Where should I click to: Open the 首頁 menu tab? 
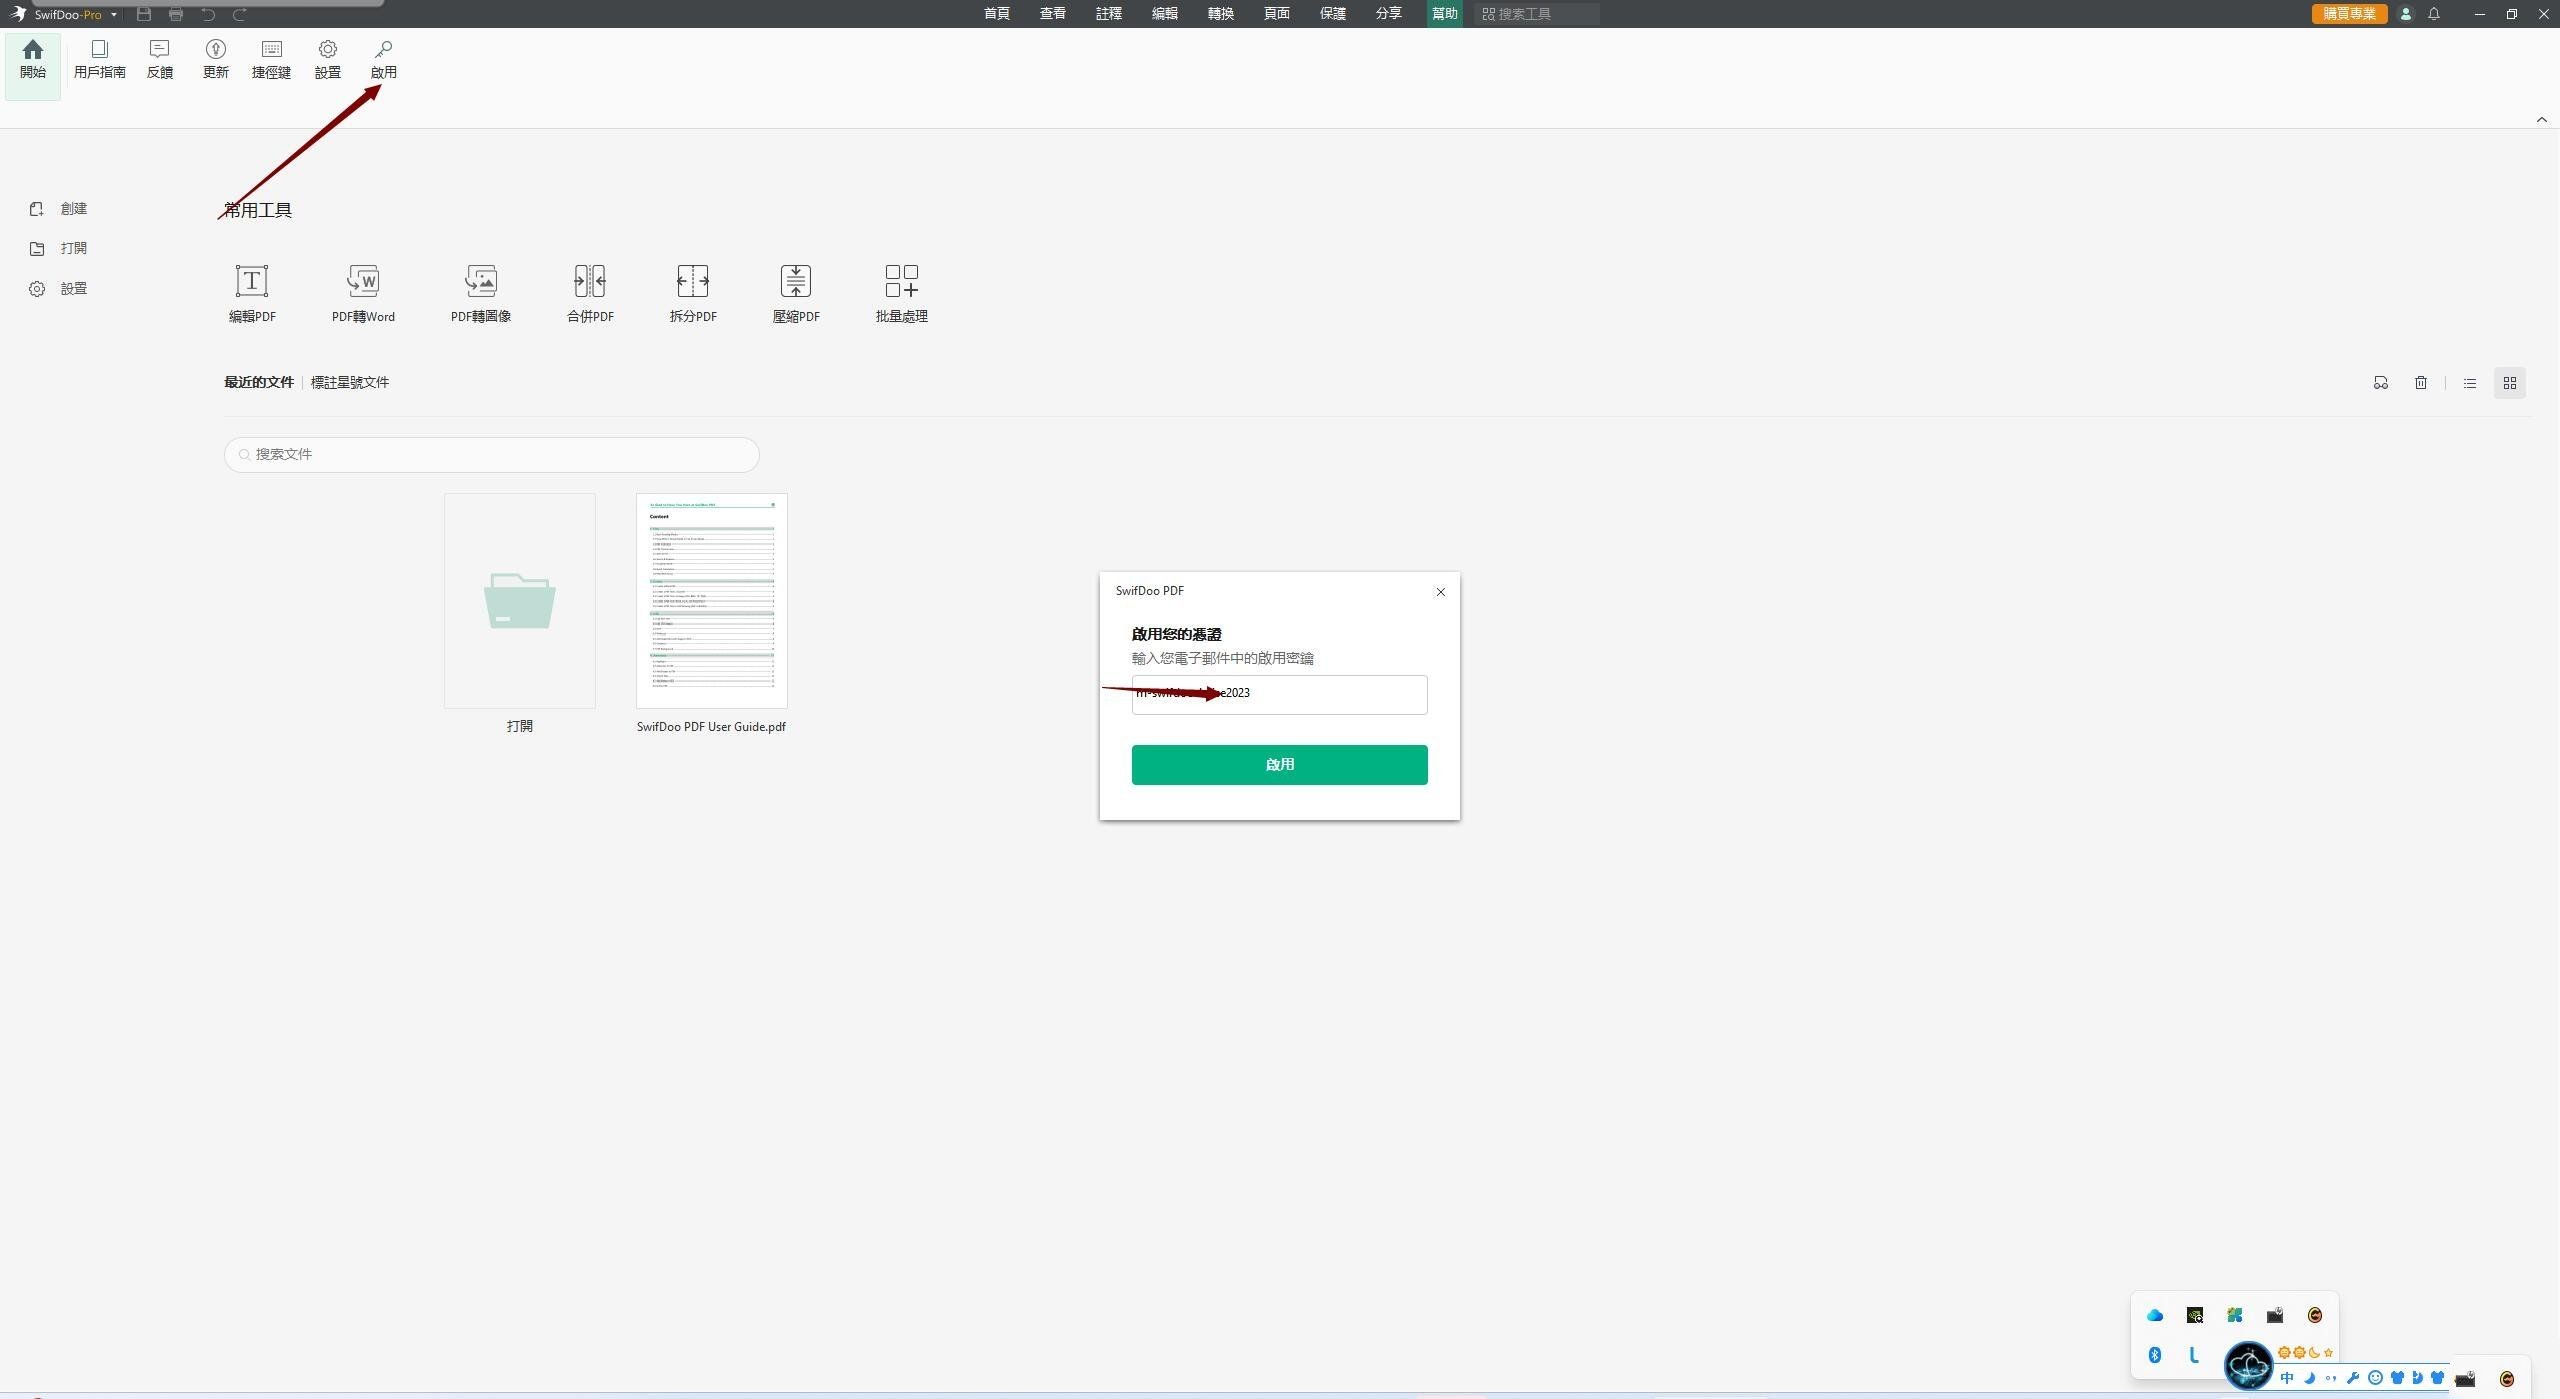(997, 14)
